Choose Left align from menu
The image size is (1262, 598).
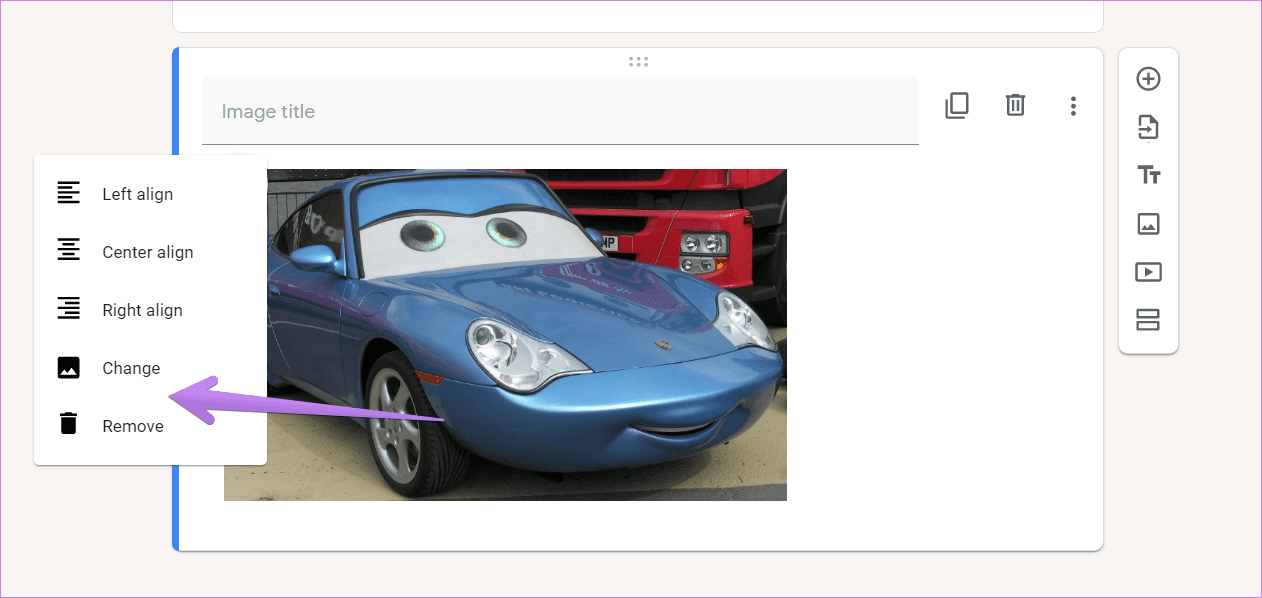(x=150, y=194)
